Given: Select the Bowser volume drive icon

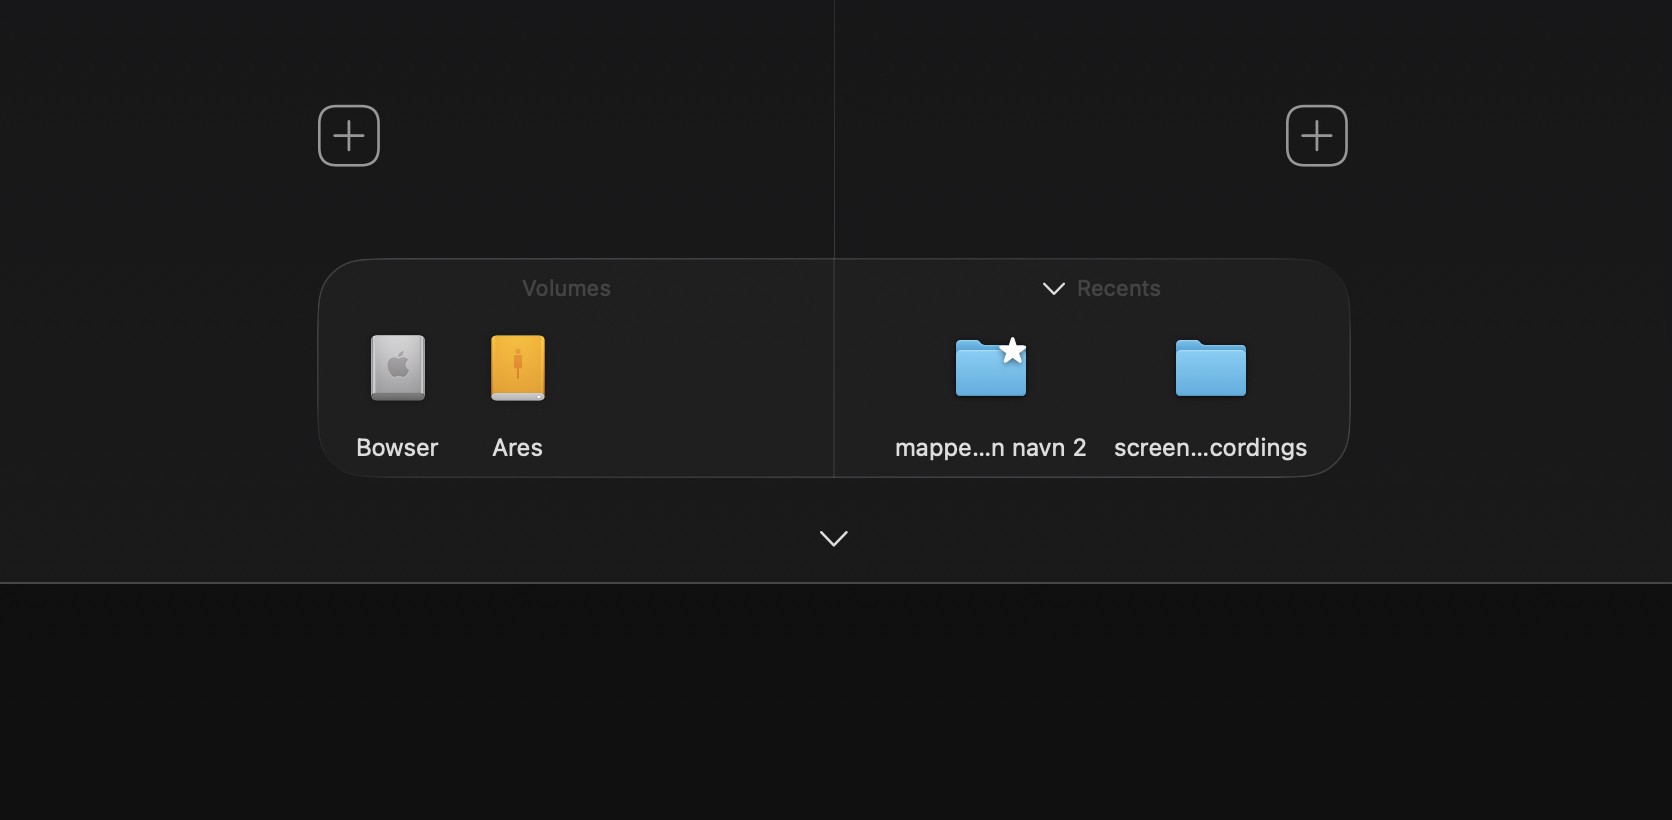Looking at the screenshot, I should coord(398,368).
